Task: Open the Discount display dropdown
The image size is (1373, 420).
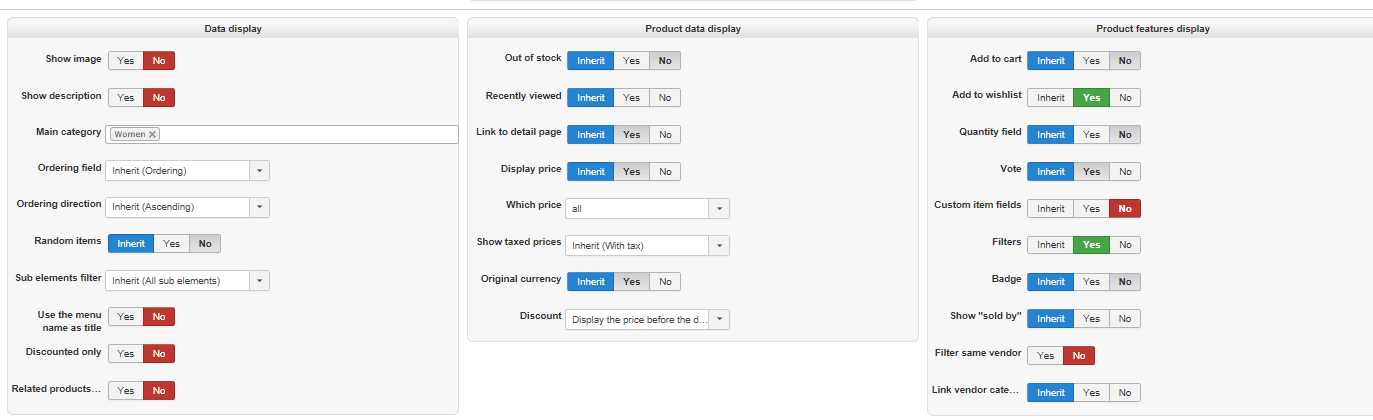Action: (718, 320)
